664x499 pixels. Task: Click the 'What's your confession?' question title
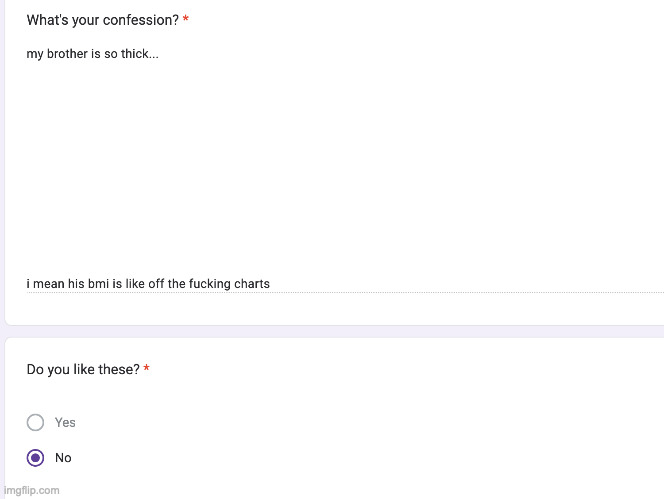102,21
